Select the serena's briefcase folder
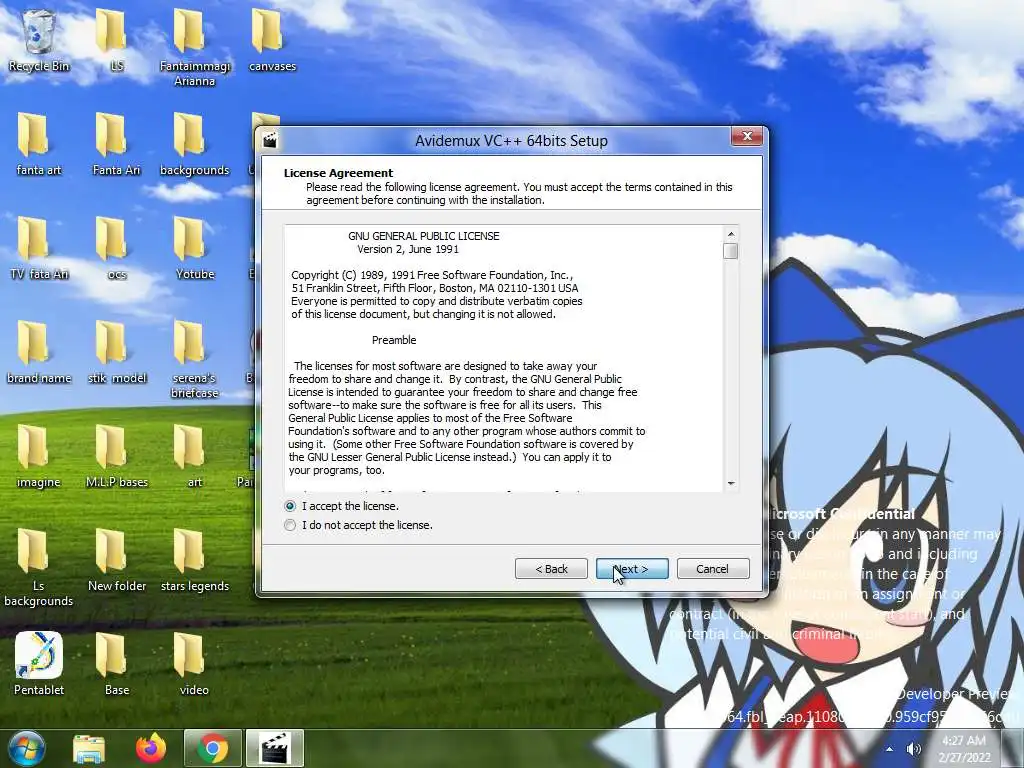 click(195, 359)
